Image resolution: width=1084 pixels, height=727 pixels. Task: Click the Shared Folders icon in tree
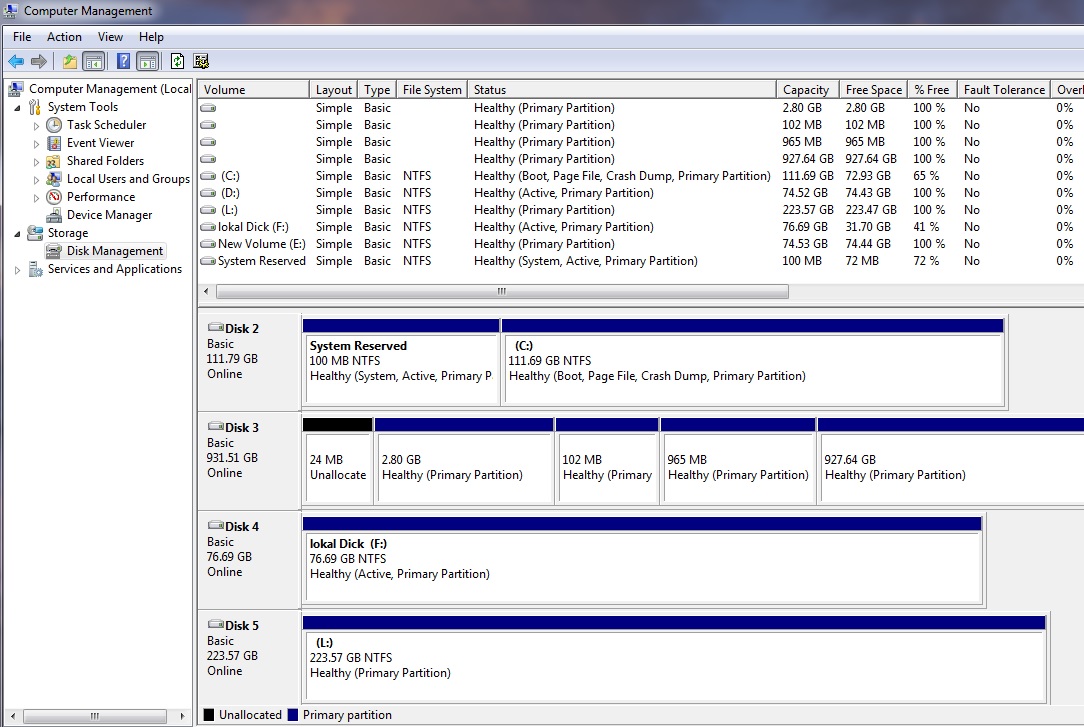tap(54, 161)
